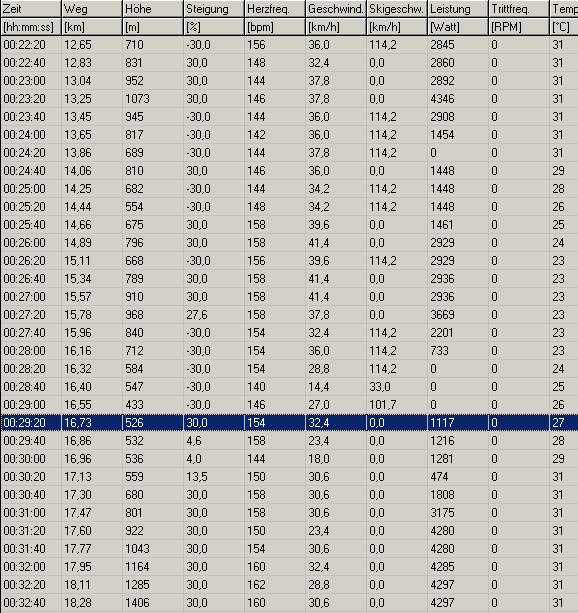Sort by the Höhe column header
This screenshot has width=578, height=613.
pyautogui.click(x=153, y=9)
